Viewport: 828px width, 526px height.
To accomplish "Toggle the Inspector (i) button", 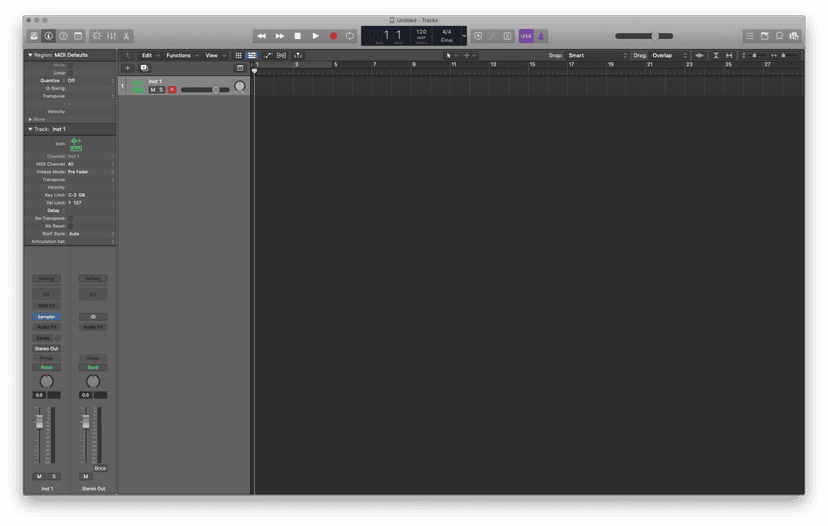I will click(49, 36).
